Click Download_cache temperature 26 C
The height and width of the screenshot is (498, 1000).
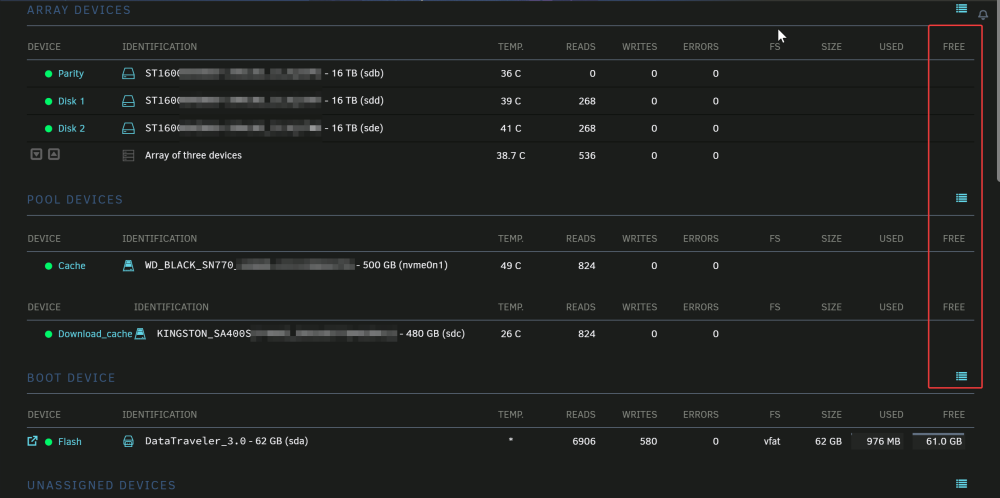[511, 334]
